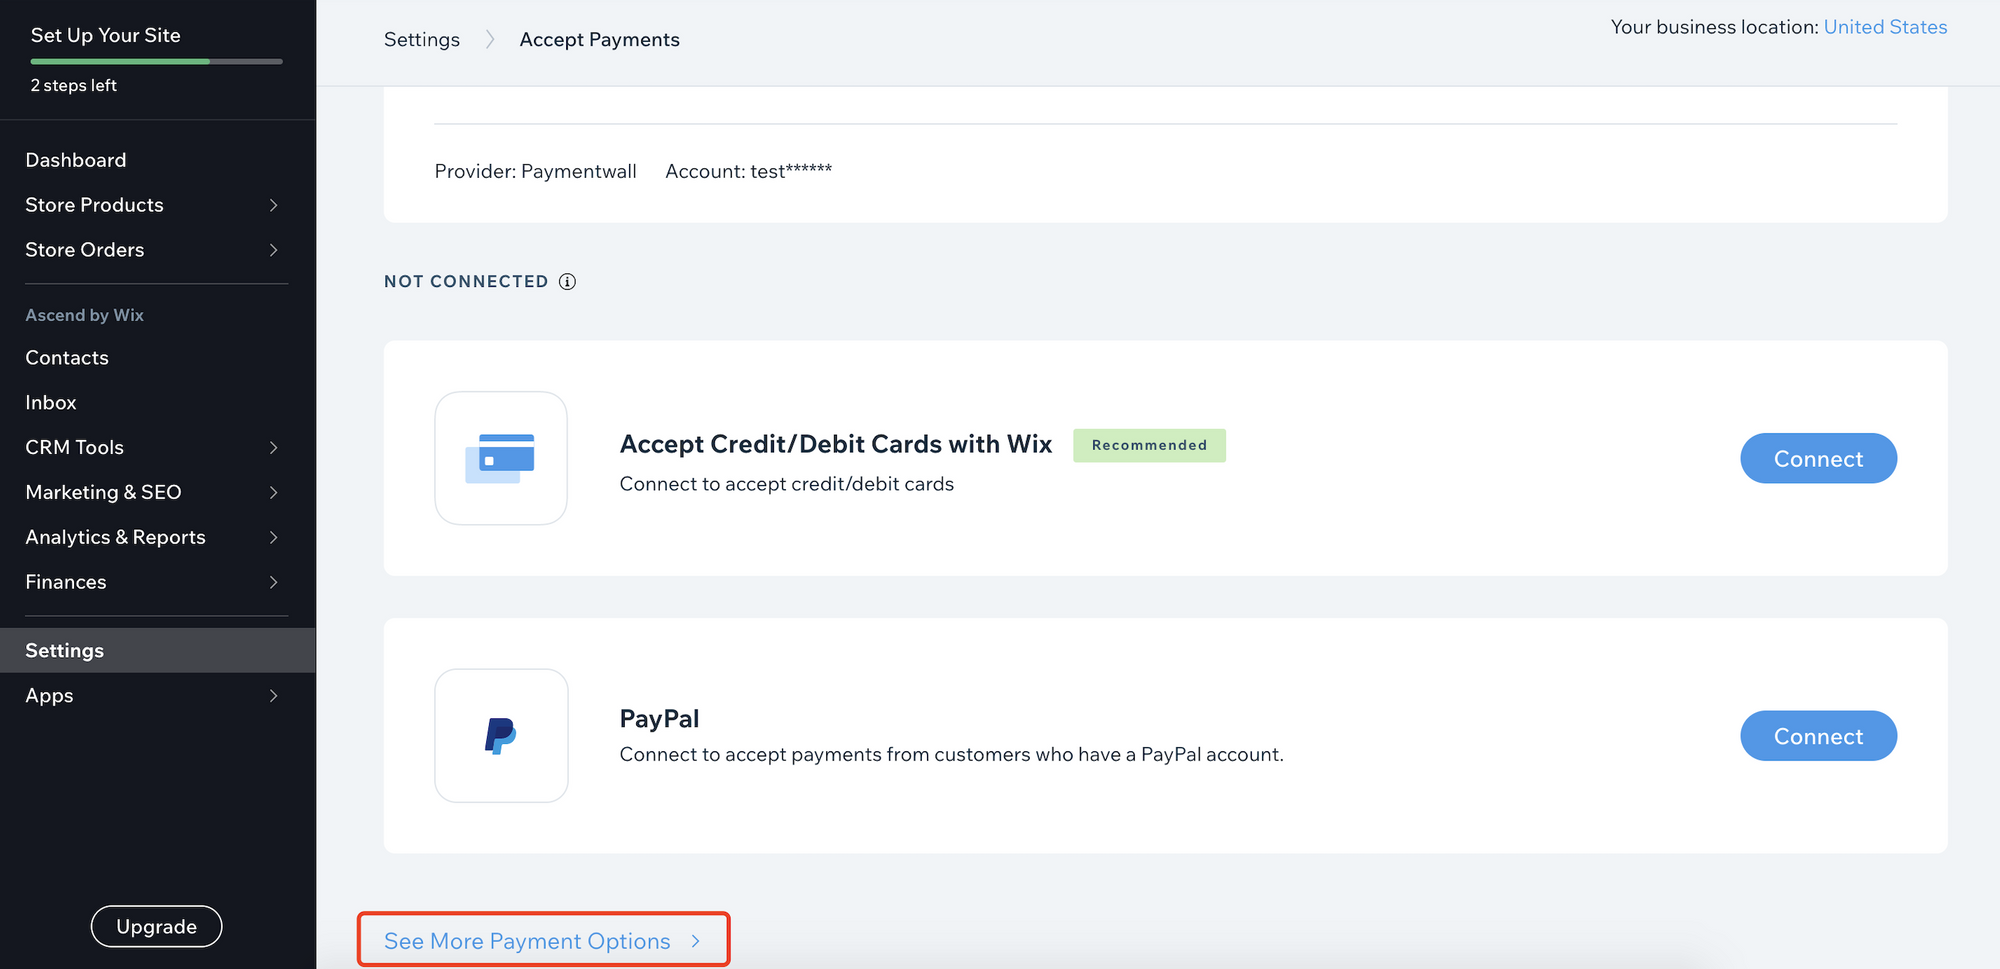2000x969 pixels.
Task: Select the Settings sidebar item
Action: click(157, 651)
